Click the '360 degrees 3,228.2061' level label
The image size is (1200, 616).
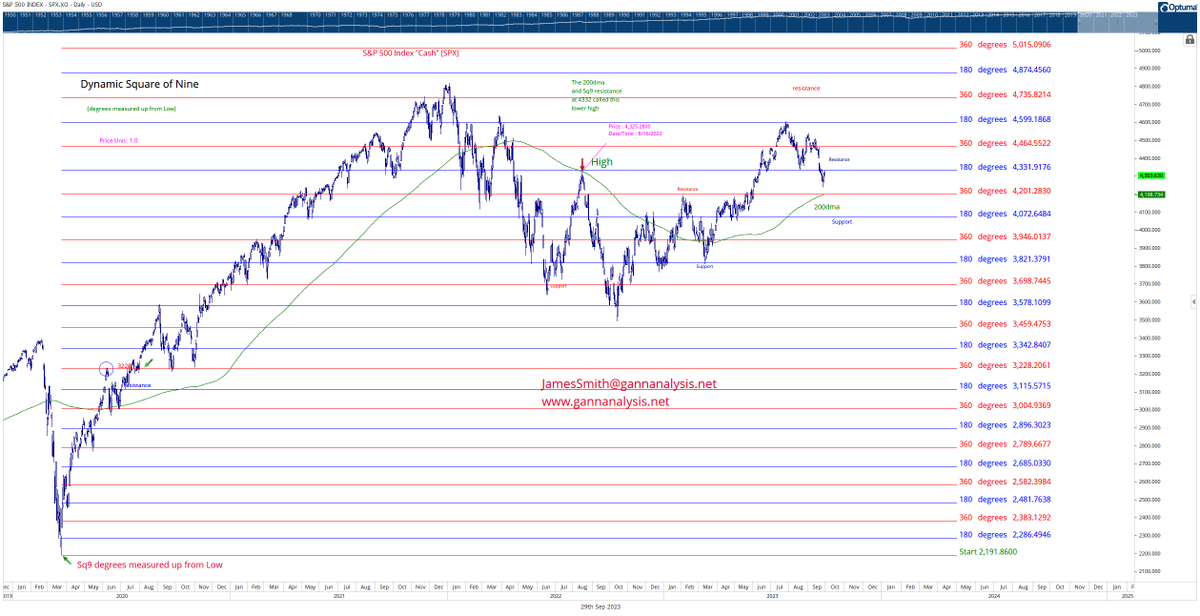coord(1005,366)
